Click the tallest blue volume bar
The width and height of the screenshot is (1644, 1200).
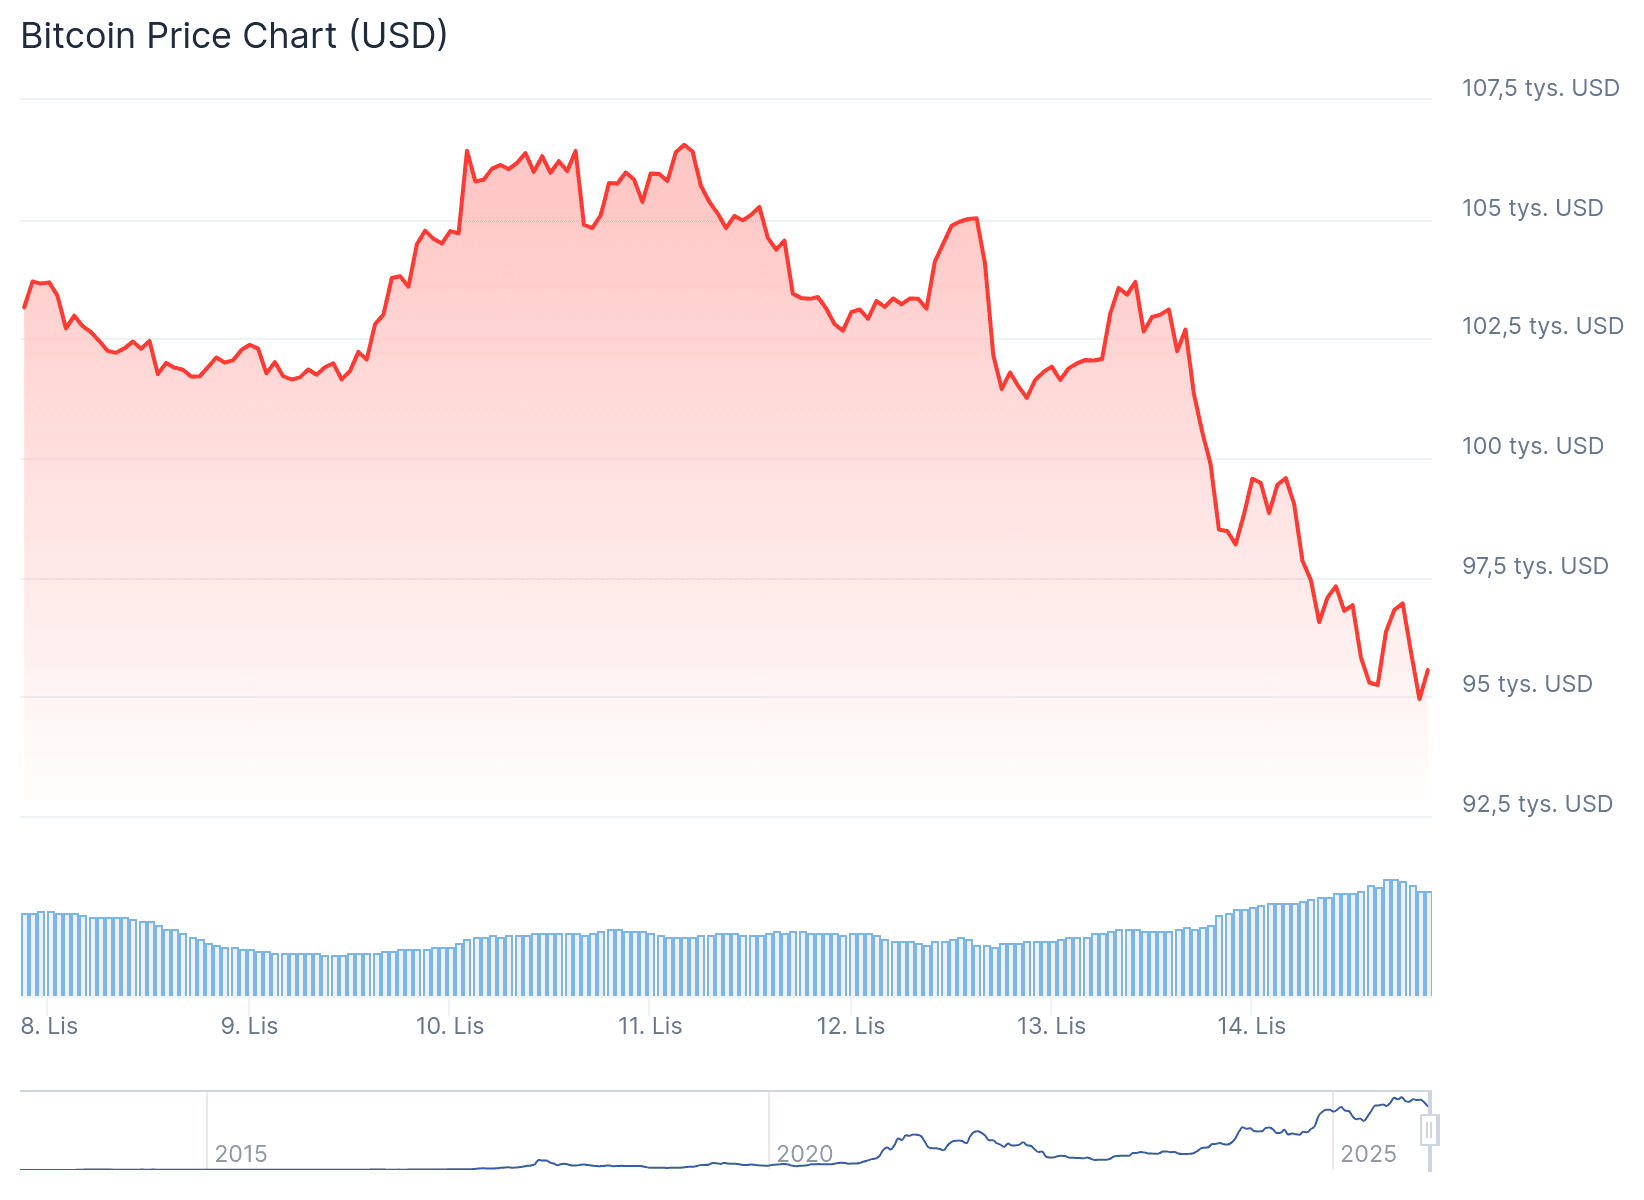click(1388, 937)
